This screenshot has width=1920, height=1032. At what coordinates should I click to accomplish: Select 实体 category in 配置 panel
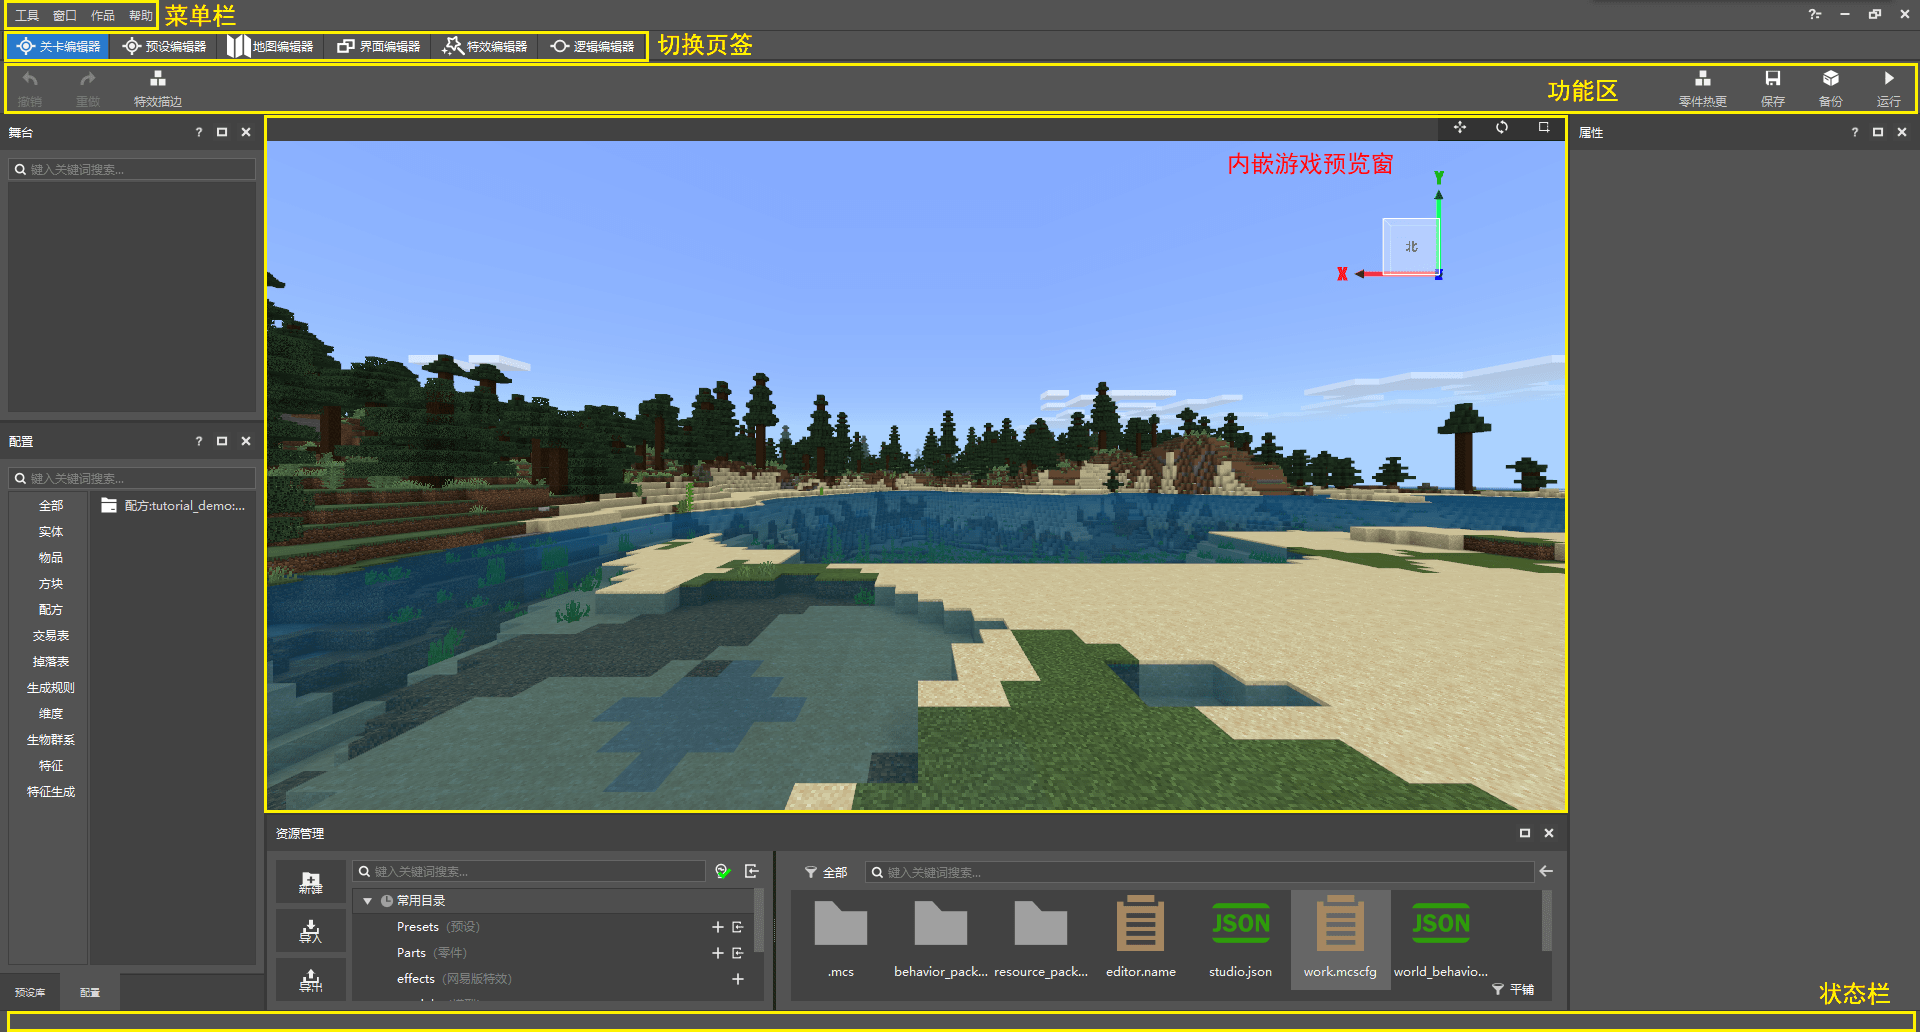(51, 532)
